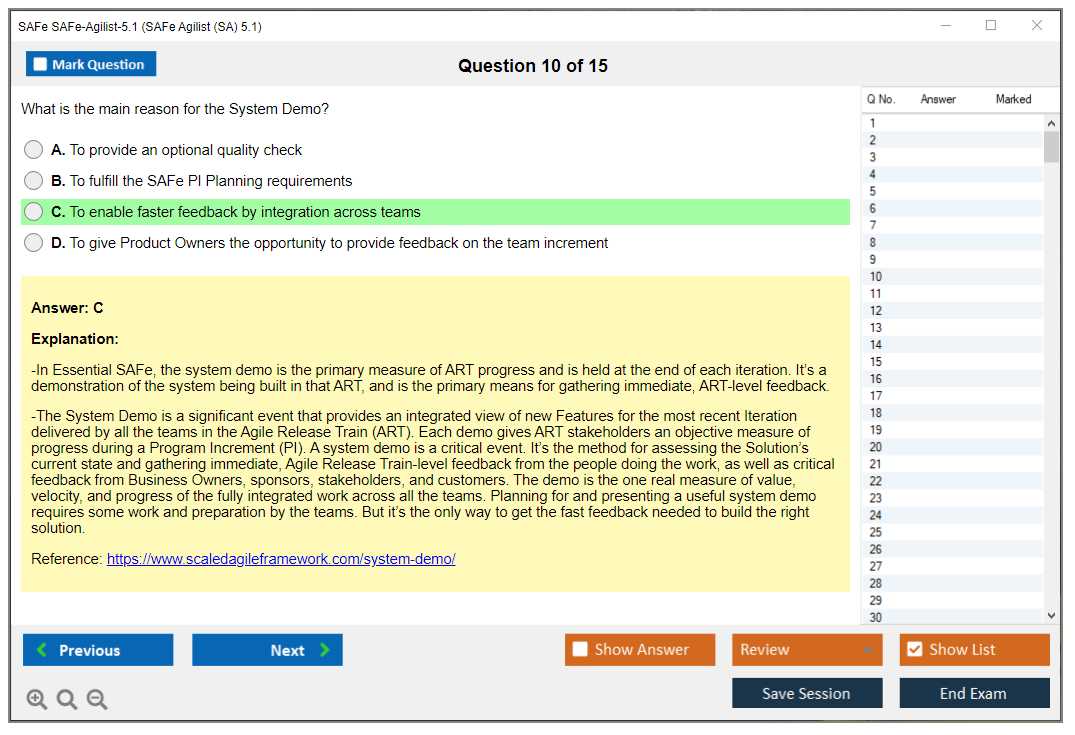Select question 6 in the list
The image size is (1075, 735).
click(x=952, y=208)
